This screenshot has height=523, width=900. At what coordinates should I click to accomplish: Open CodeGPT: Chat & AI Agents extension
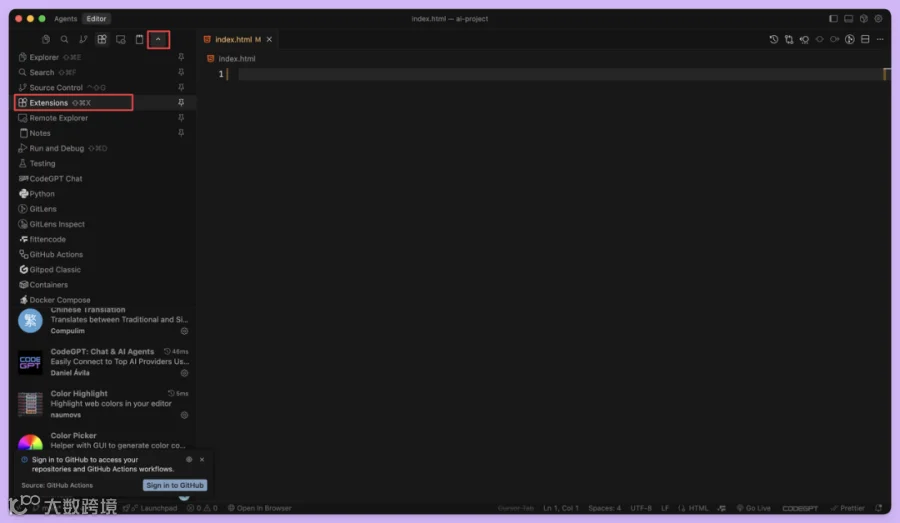103,362
